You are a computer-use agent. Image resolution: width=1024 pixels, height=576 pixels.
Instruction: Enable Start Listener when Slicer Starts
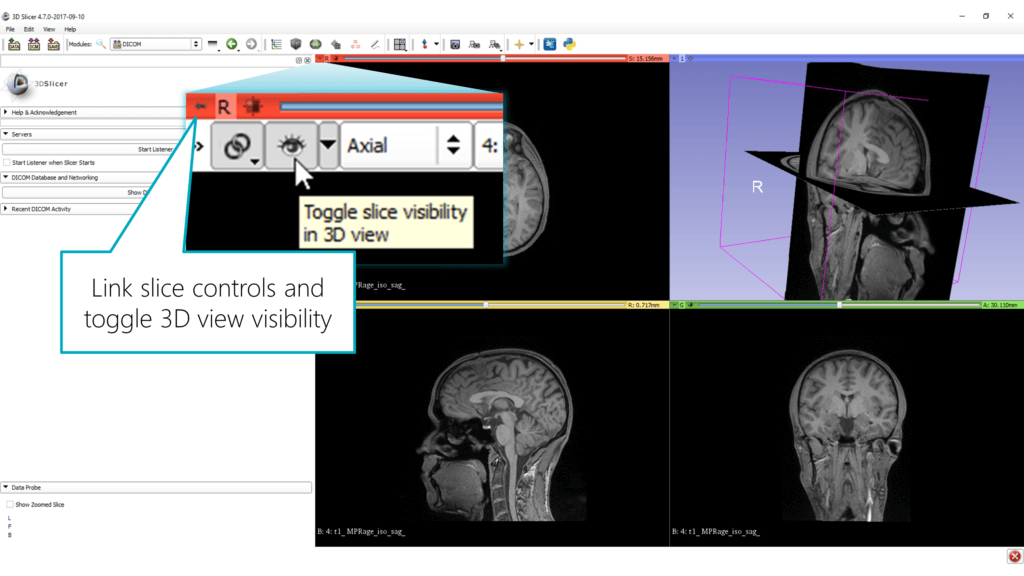point(7,162)
